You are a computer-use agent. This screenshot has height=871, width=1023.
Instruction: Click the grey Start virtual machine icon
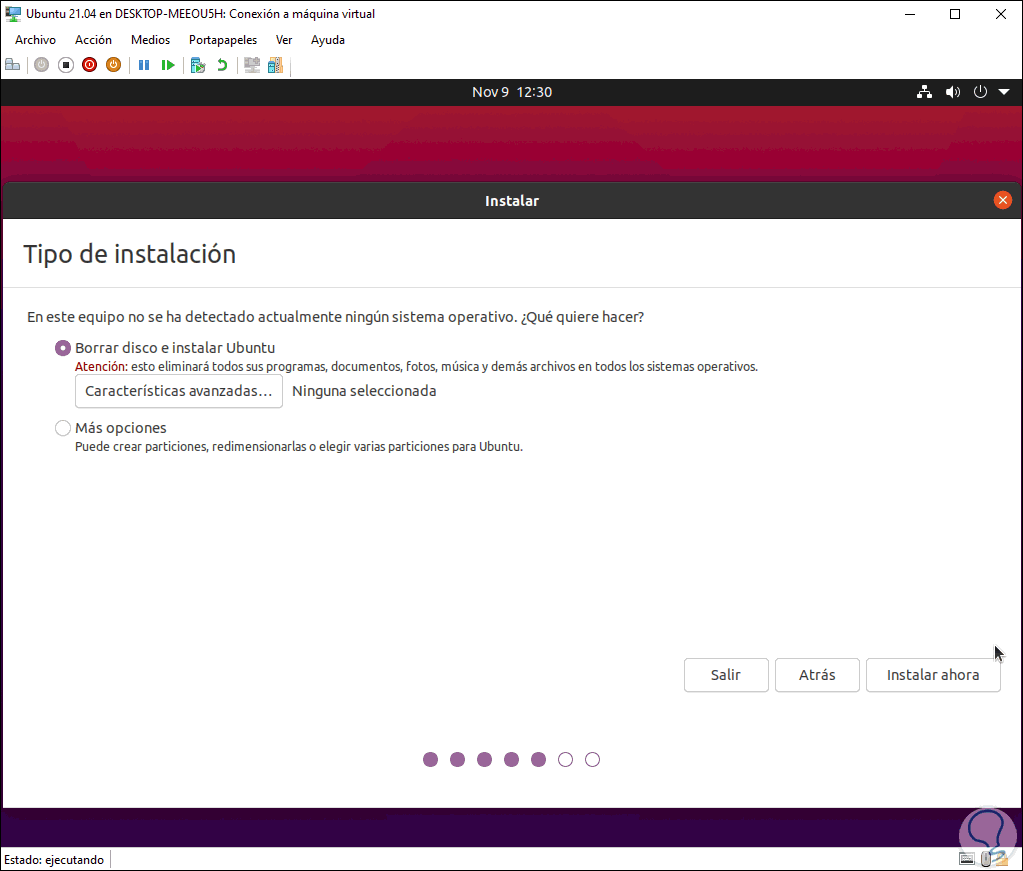coord(41,65)
